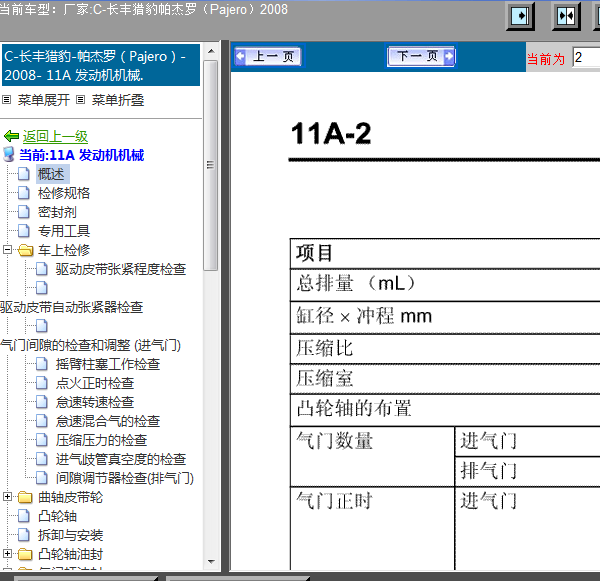This screenshot has width=600, height=581.
Task: Click the collapse-both-panels arrows icon
Action: pos(566,16)
